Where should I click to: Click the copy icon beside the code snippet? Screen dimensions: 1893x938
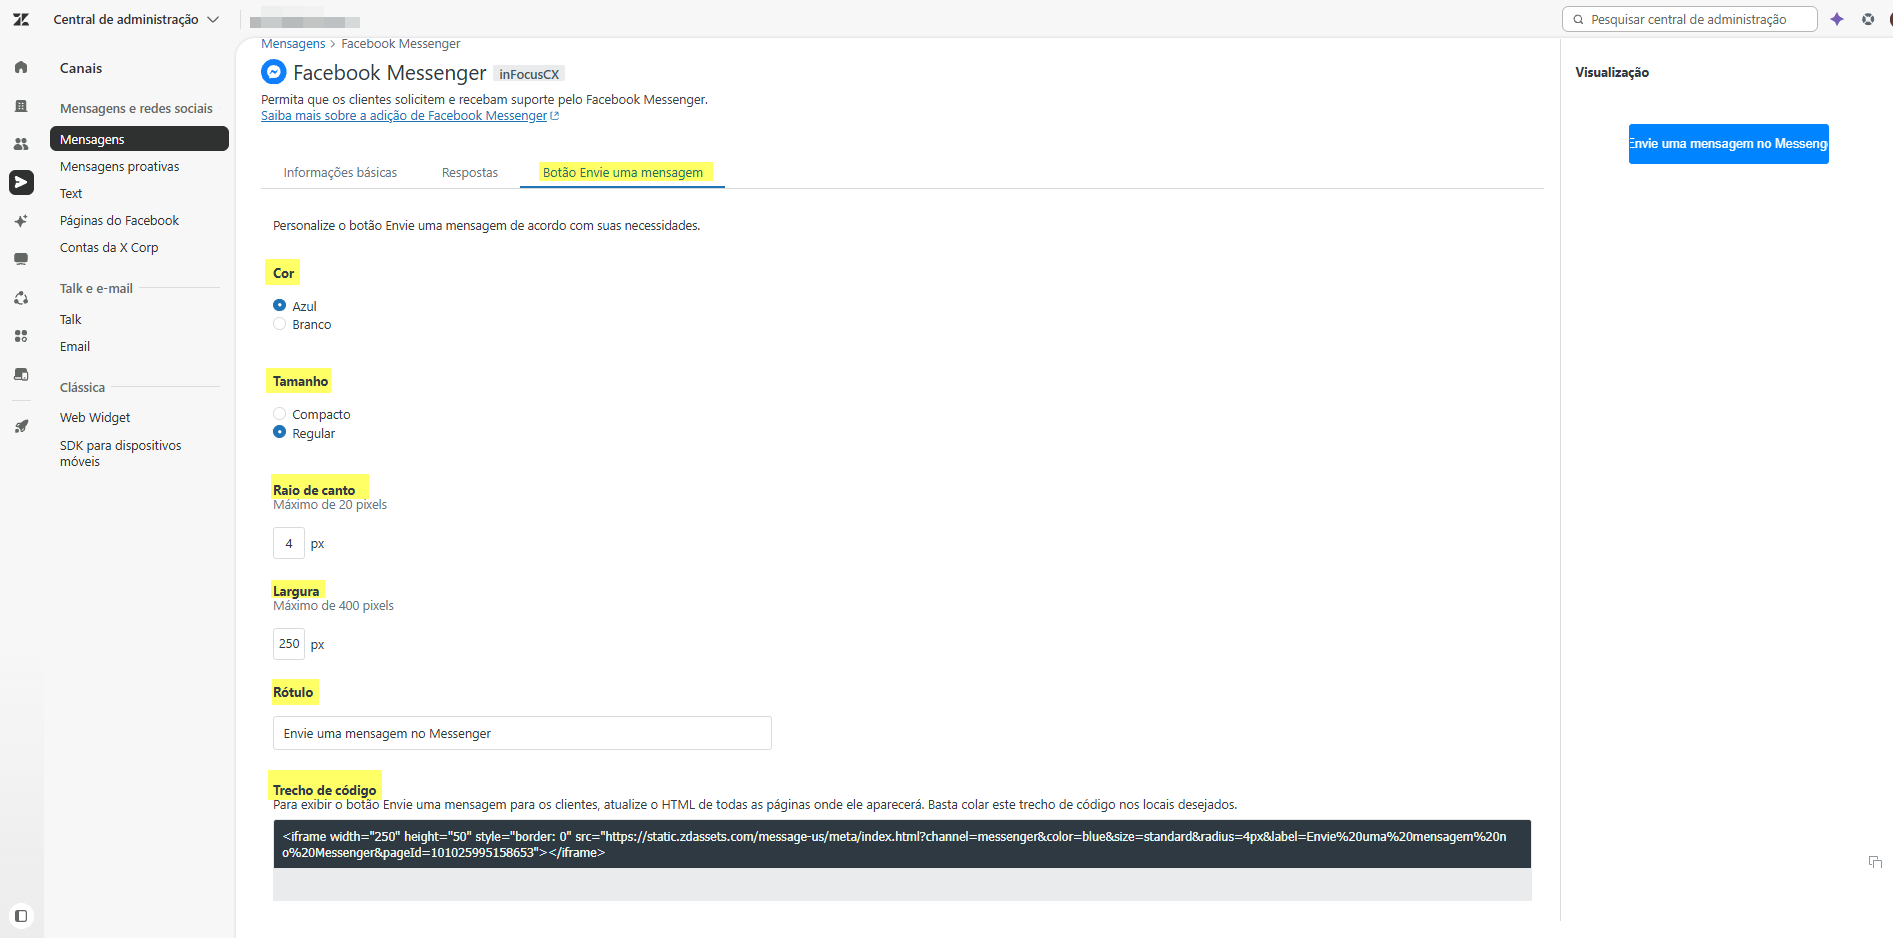coord(1875,862)
